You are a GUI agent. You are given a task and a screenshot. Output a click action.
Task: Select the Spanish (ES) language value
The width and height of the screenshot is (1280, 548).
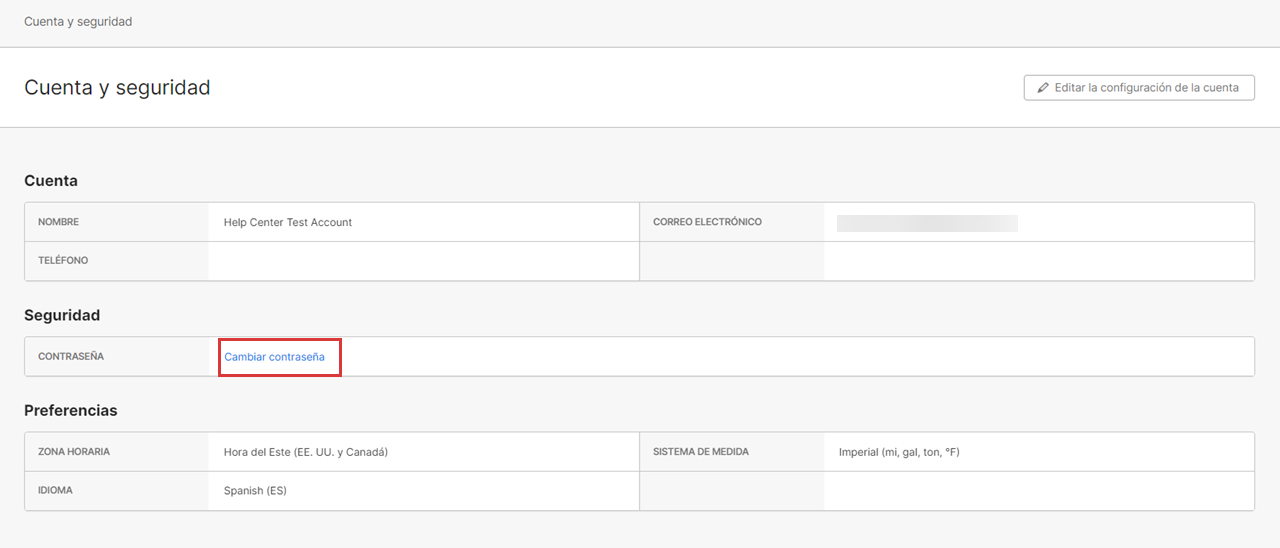[x=255, y=491]
